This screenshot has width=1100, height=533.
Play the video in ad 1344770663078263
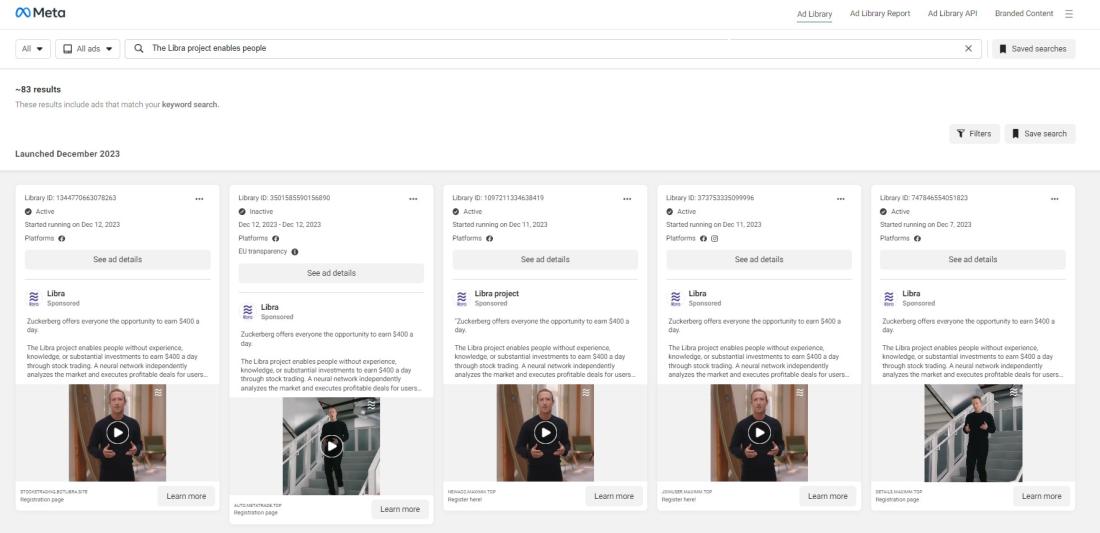click(118, 432)
